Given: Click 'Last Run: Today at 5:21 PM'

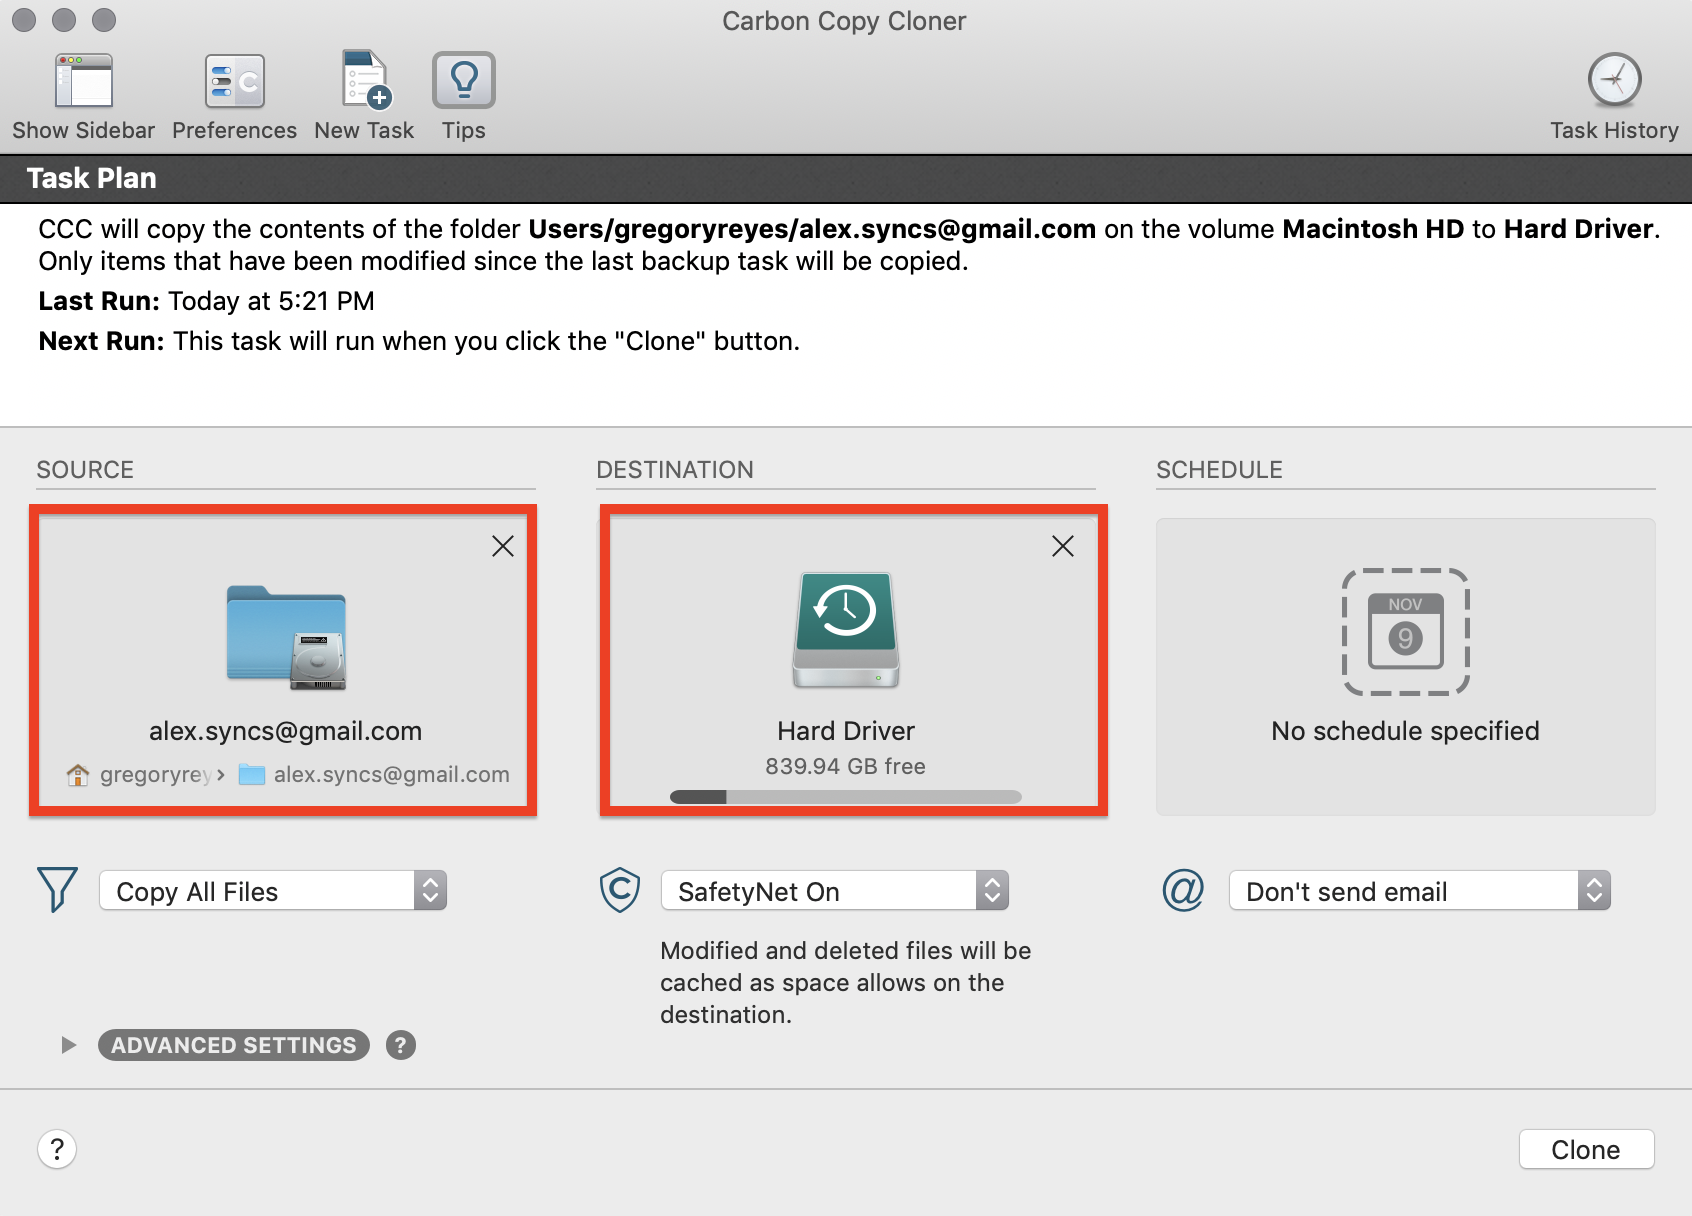Looking at the screenshot, I should coord(207,301).
